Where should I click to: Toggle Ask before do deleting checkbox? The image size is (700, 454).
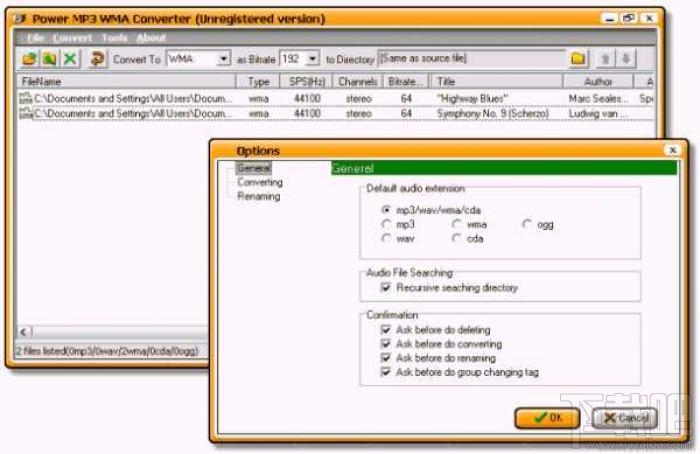coord(386,330)
